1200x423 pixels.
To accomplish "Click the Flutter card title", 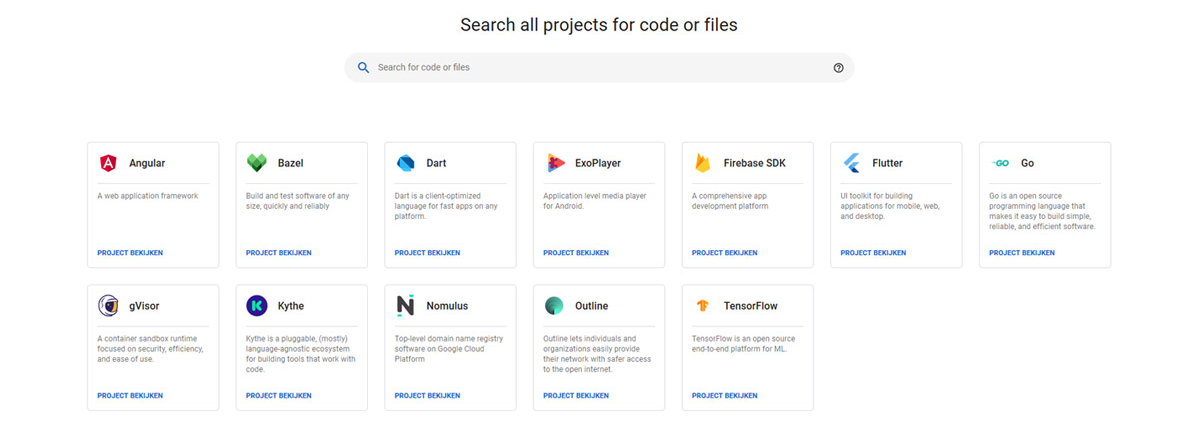I will (x=887, y=163).
